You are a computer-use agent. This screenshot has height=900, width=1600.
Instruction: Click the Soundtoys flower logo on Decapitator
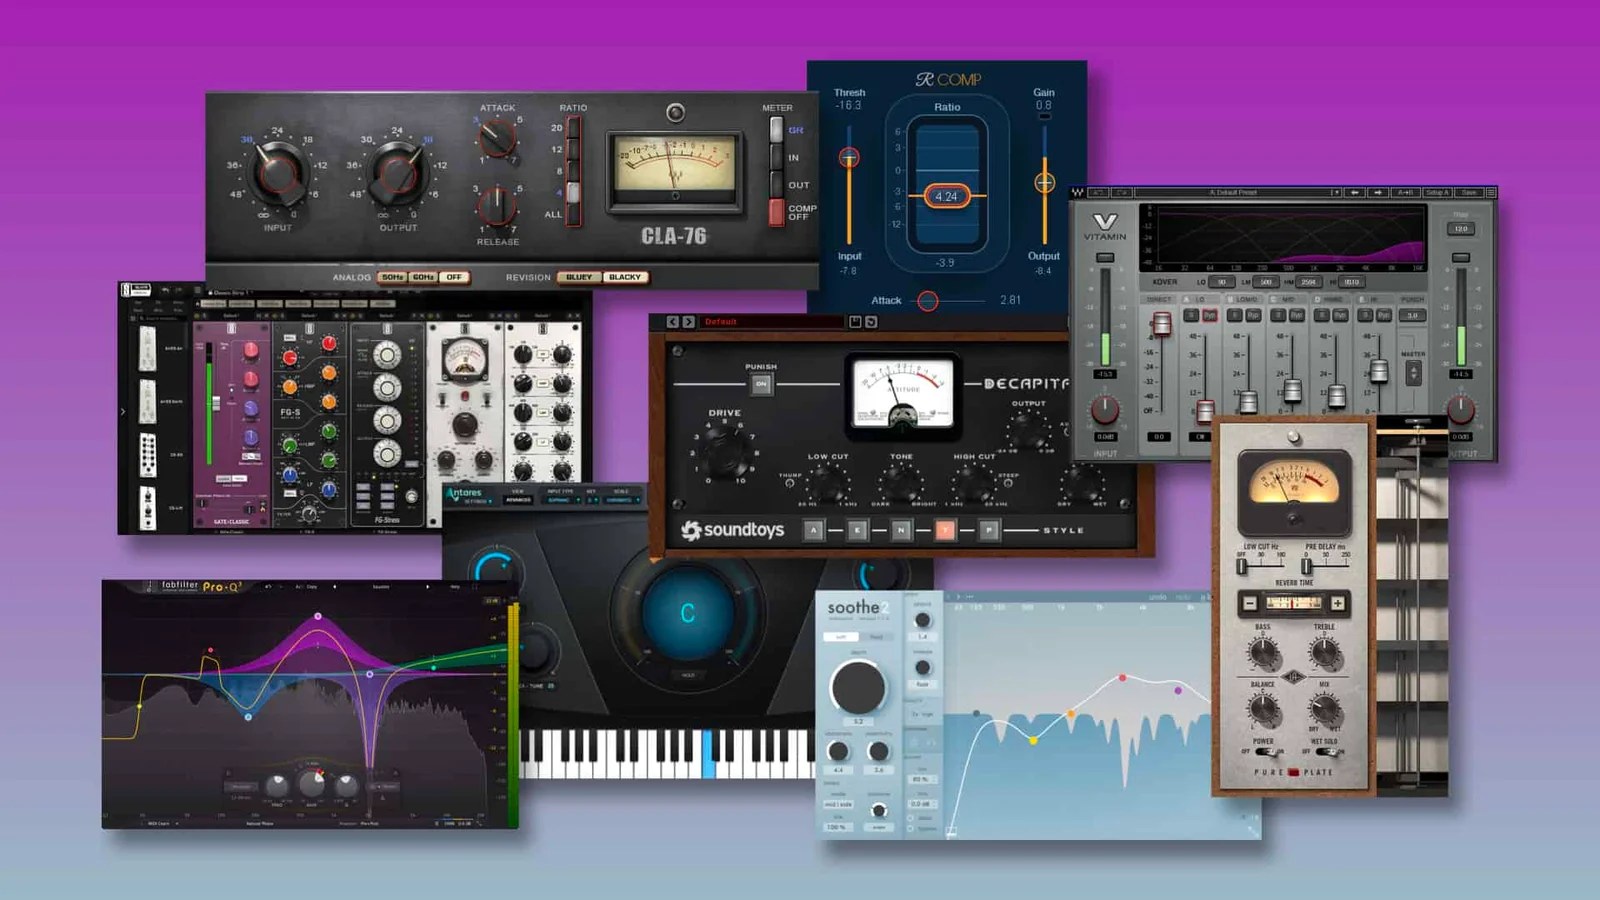click(693, 529)
